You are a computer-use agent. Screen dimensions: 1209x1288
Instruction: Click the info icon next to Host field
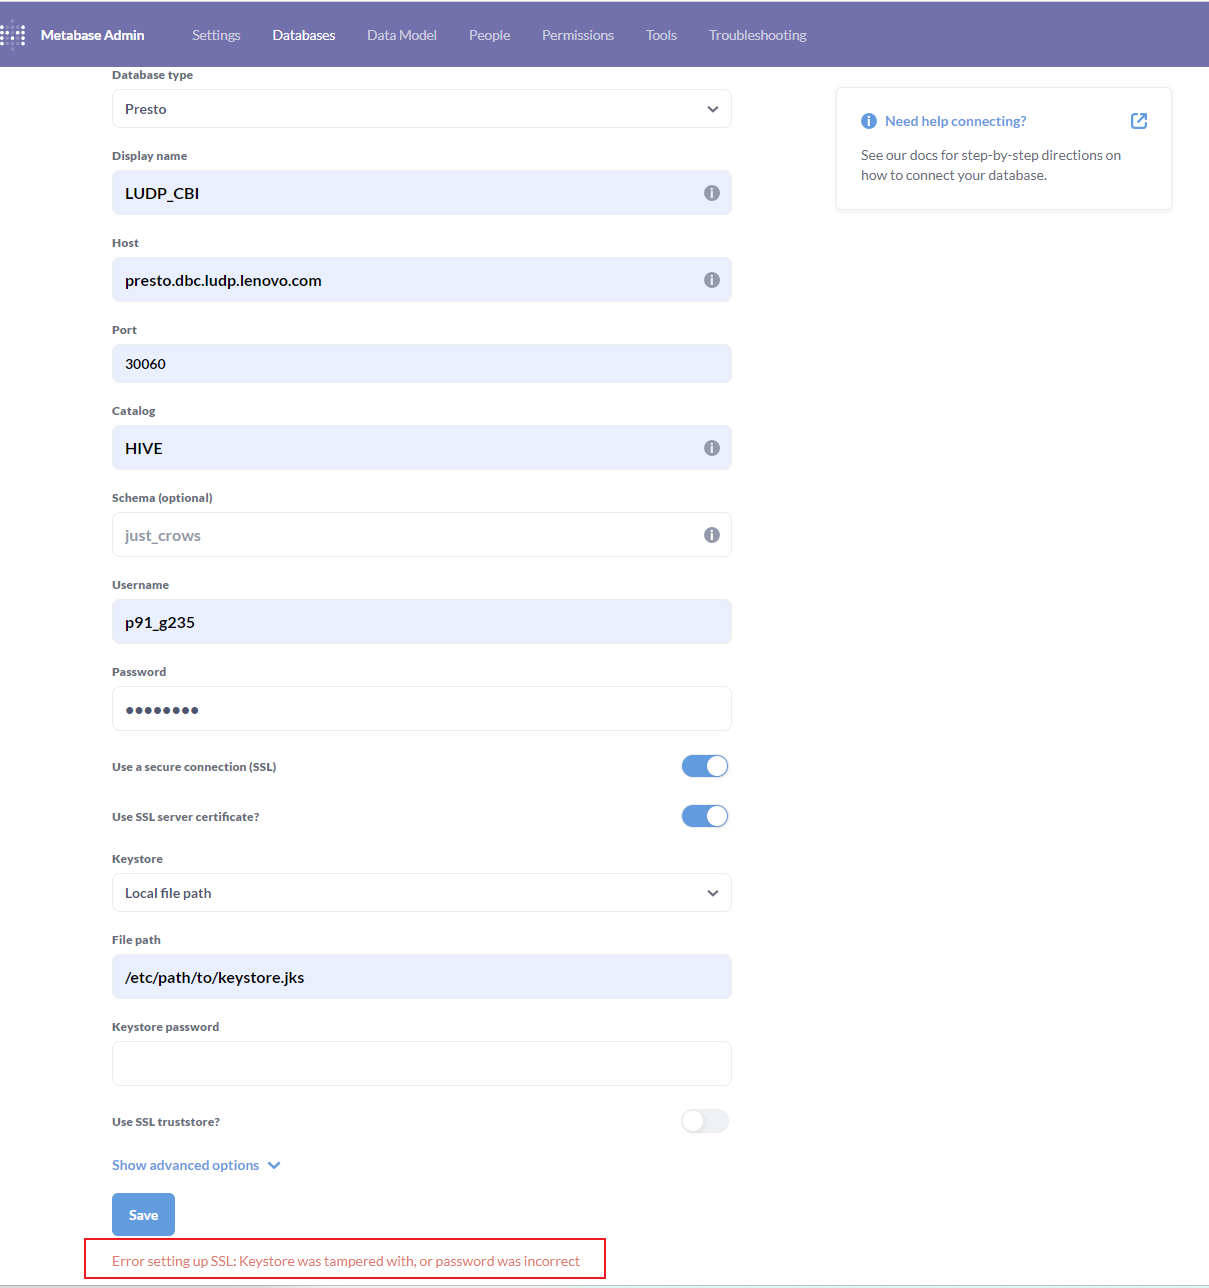point(712,280)
